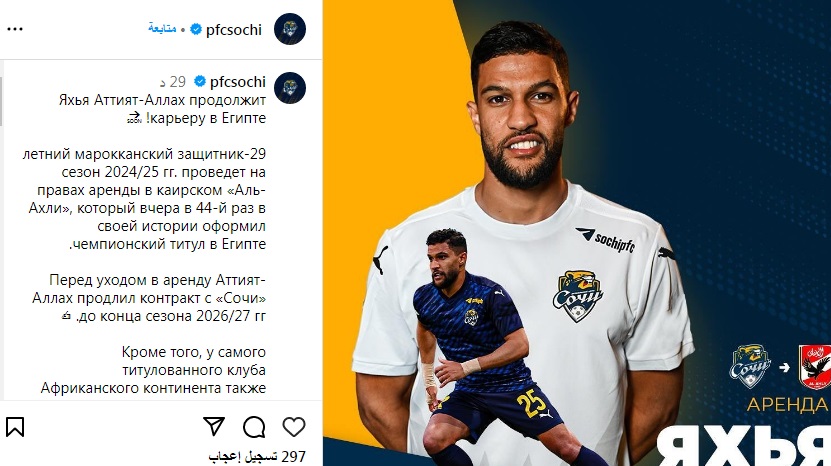Click pfcsochi avatar beside the caption
Viewport: 831px width, 466px height.
click(290, 87)
